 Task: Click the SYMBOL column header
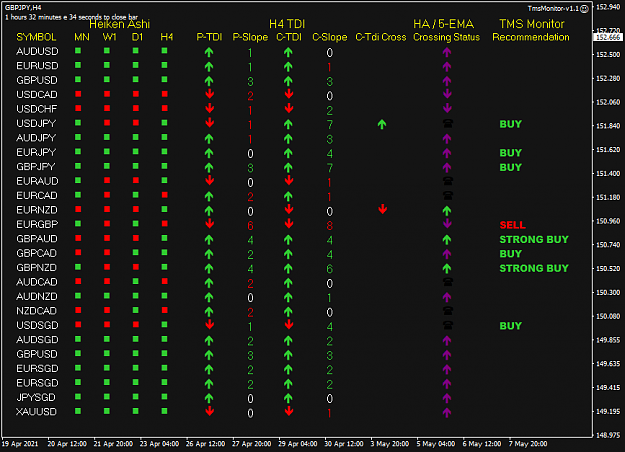coord(36,37)
